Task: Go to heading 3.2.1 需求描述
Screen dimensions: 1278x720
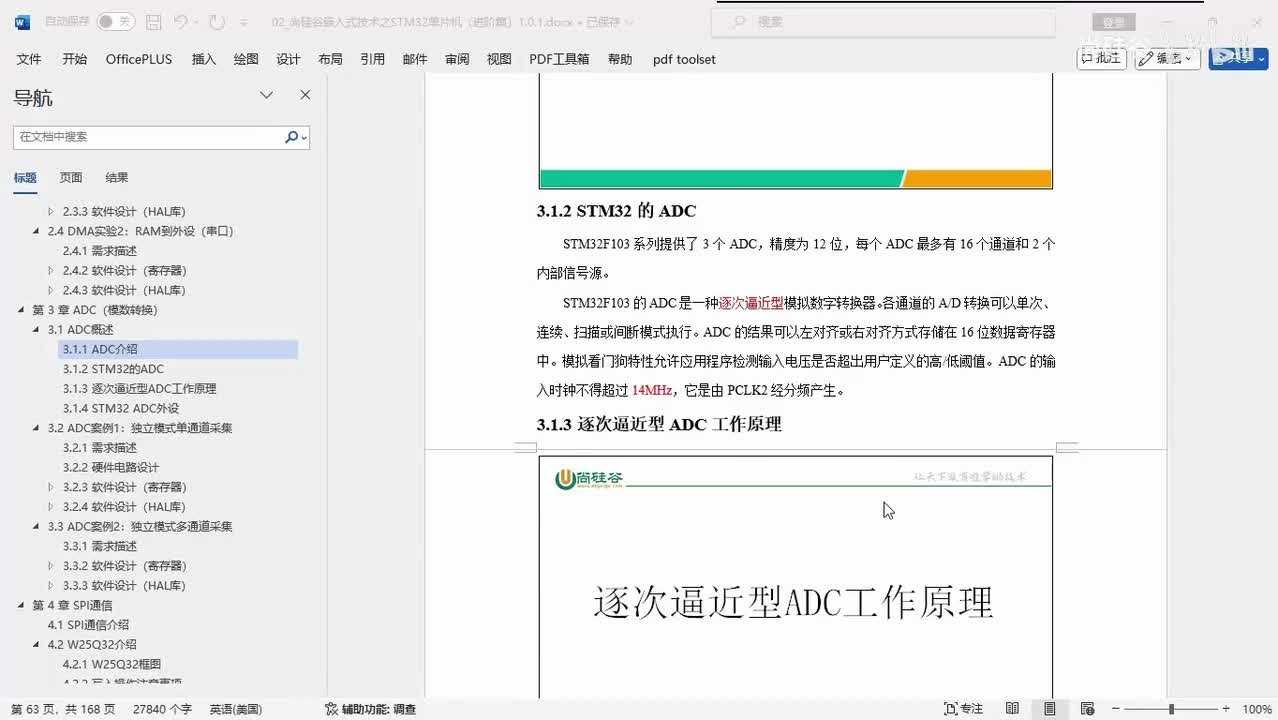Action: click(x=100, y=448)
